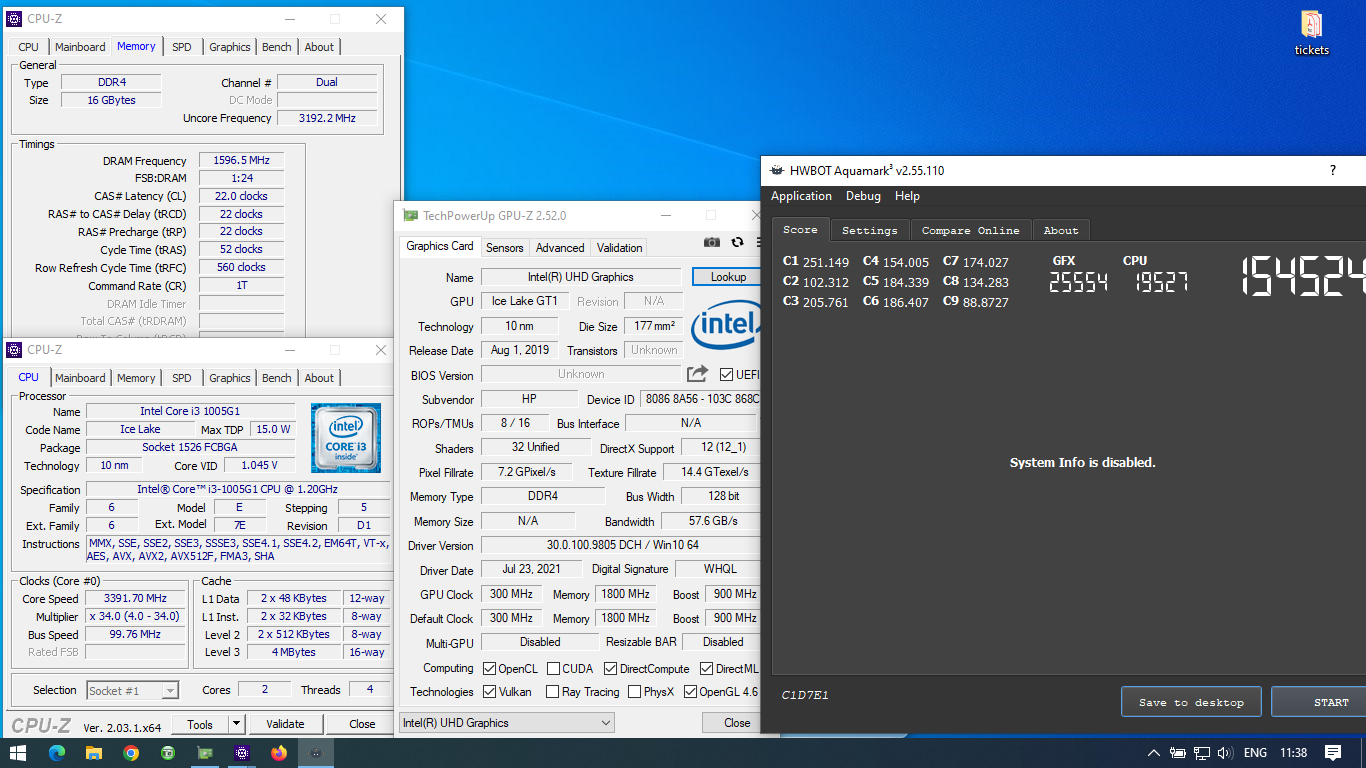Click the taskbar clock showing 11:38
This screenshot has height=768, width=1366.
[x=1294, y=753]
